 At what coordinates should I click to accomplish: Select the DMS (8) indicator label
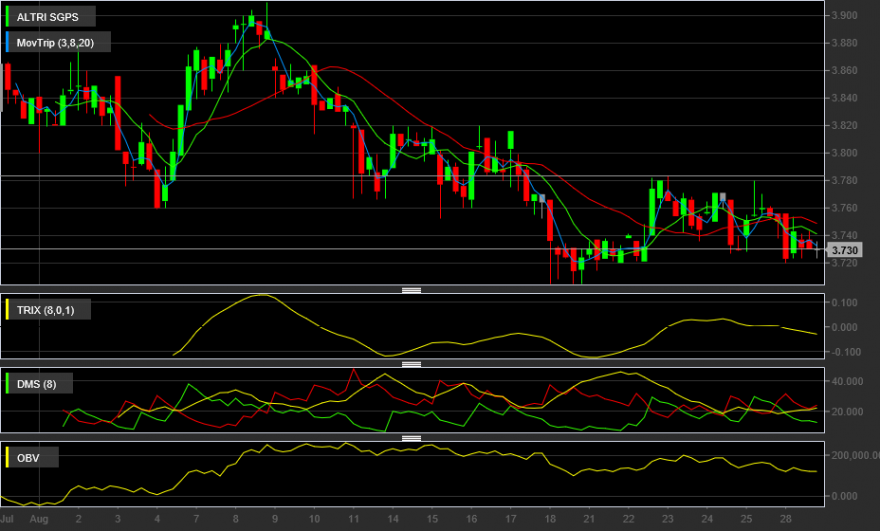click(x=38, y=384)
